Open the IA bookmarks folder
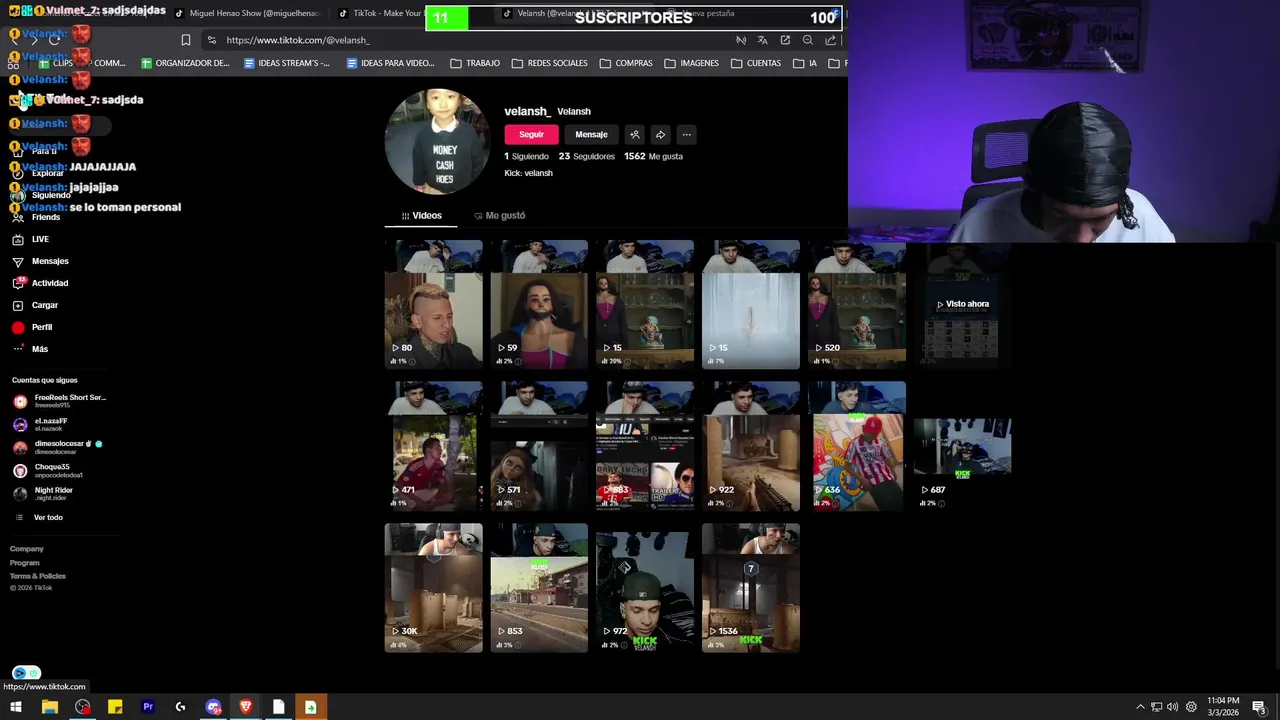The width and height of the screenshot is (1280, 720). (x=806, y=63)
